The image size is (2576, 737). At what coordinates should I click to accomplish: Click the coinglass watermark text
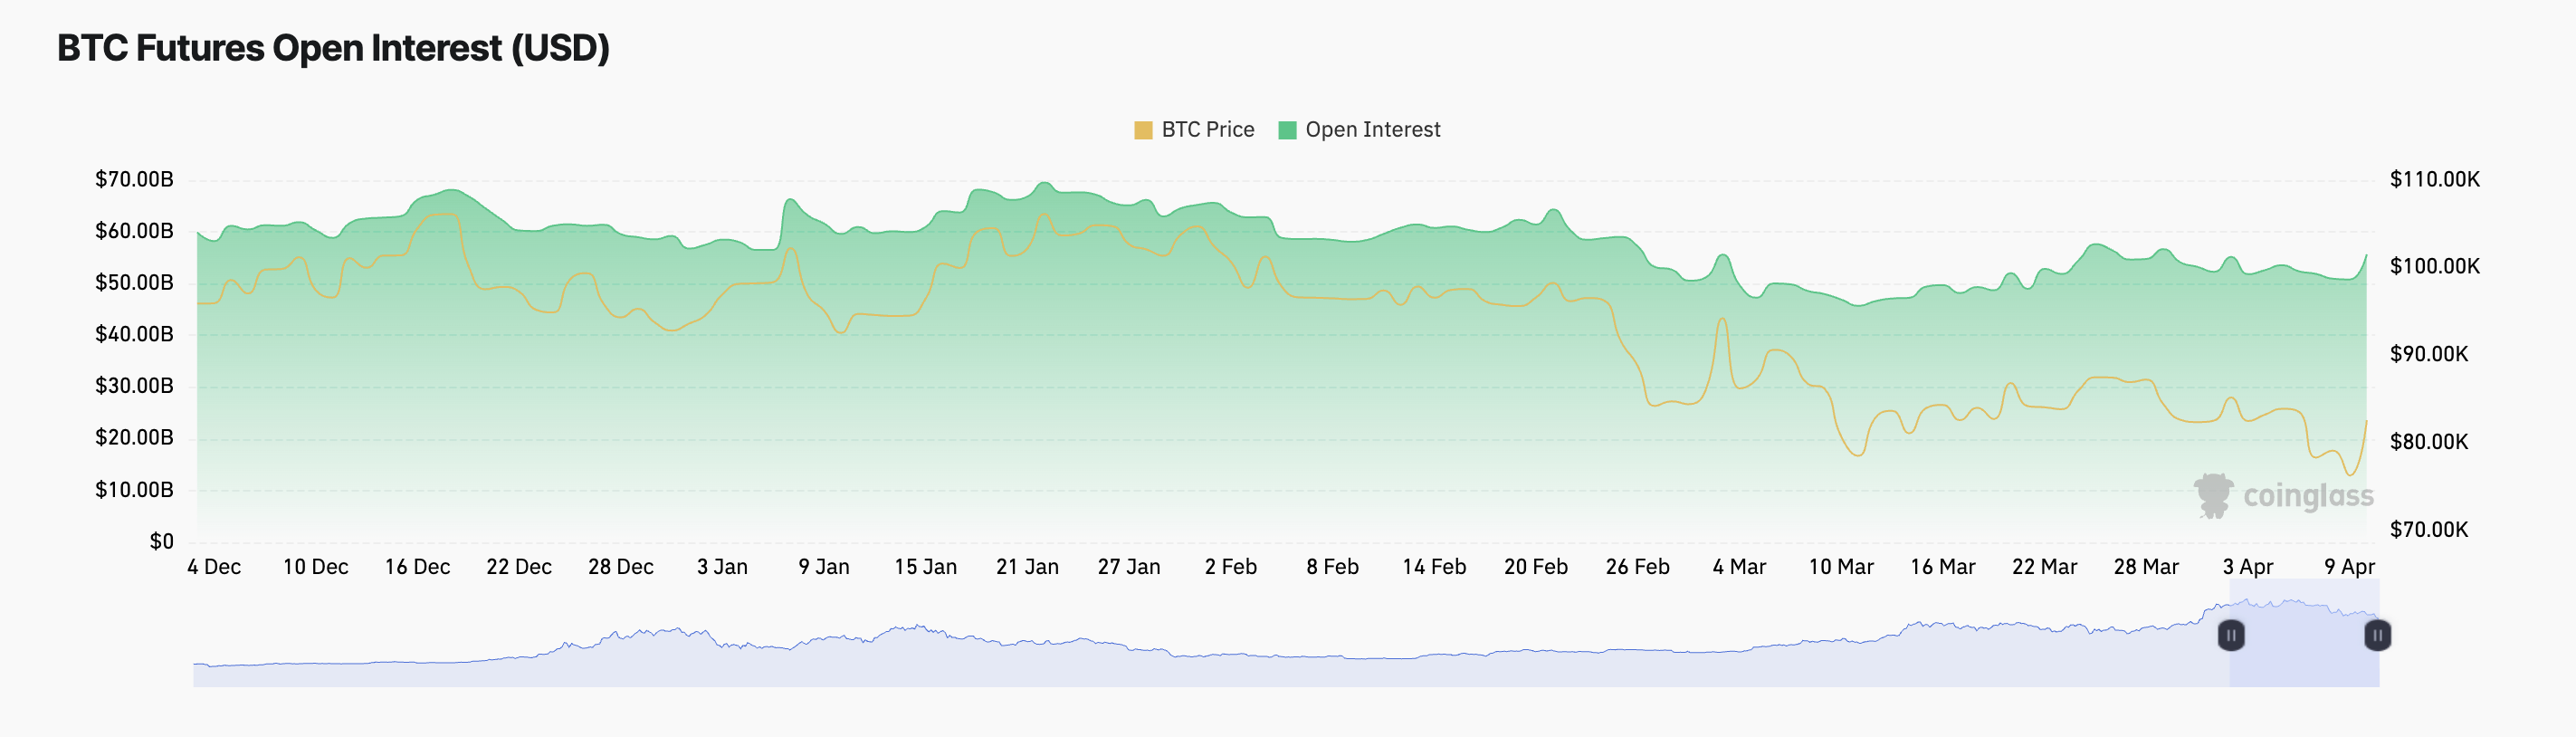2308,496
